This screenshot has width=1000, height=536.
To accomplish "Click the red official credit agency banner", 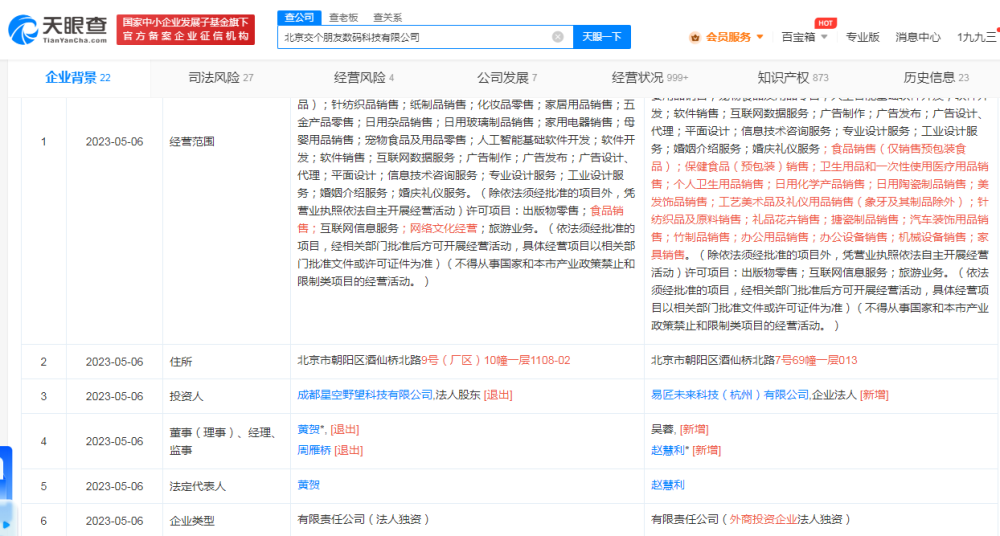I will pyautogui.click(x=186, y=29).
